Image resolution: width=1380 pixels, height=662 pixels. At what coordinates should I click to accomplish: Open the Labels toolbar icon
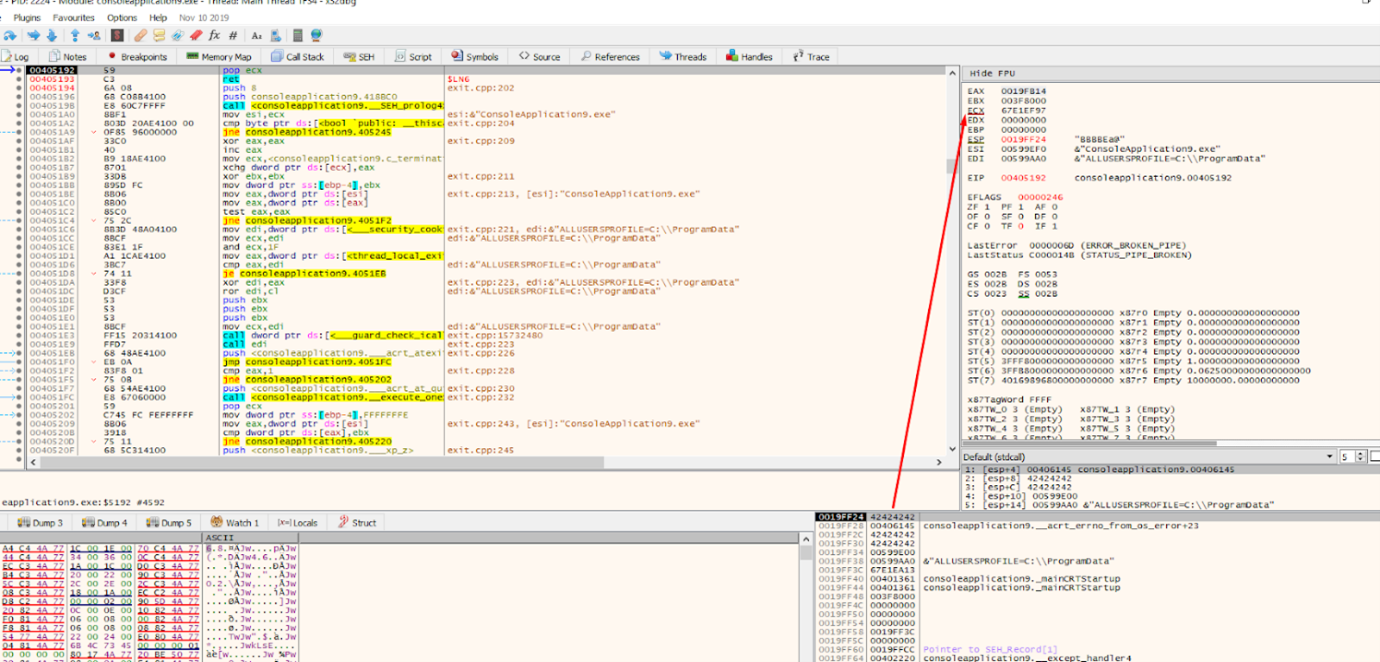point(177,36)
